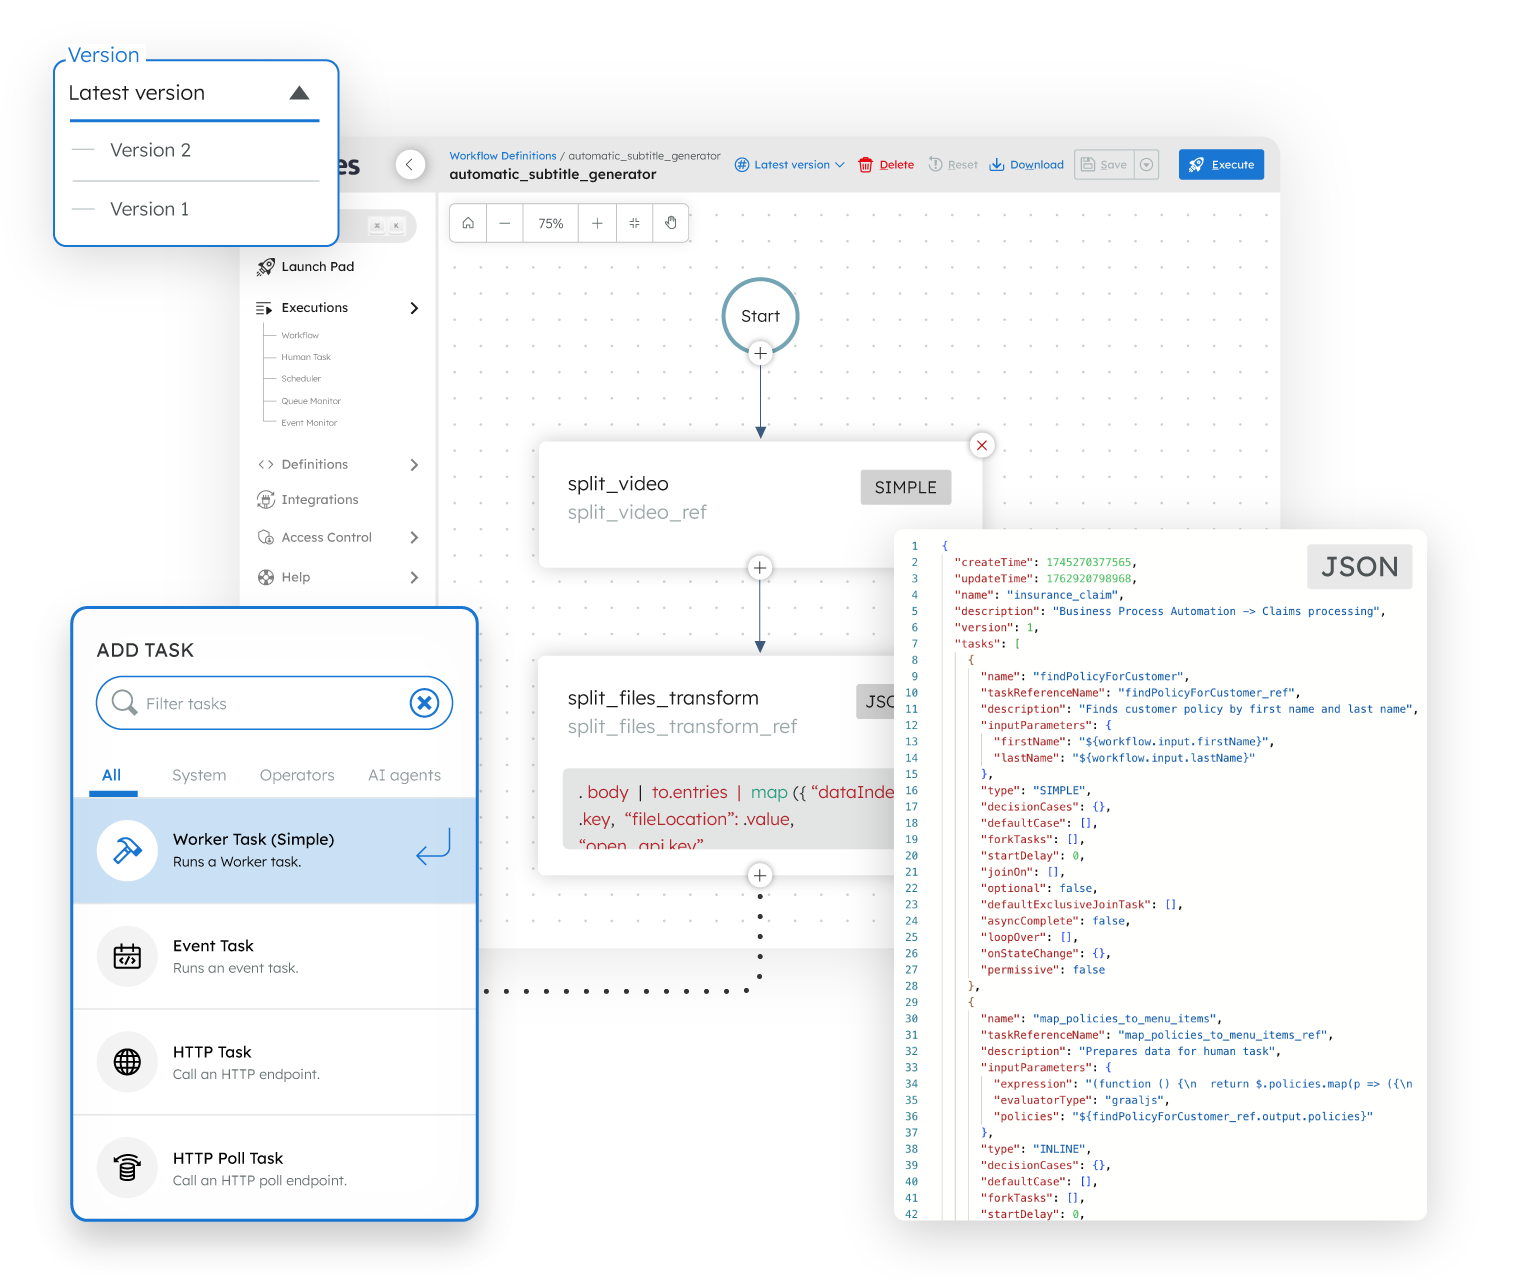This screenshot has width=1520, height=1280.
Task: Select the Worker Task hammer icon
Action: [127, 850]
